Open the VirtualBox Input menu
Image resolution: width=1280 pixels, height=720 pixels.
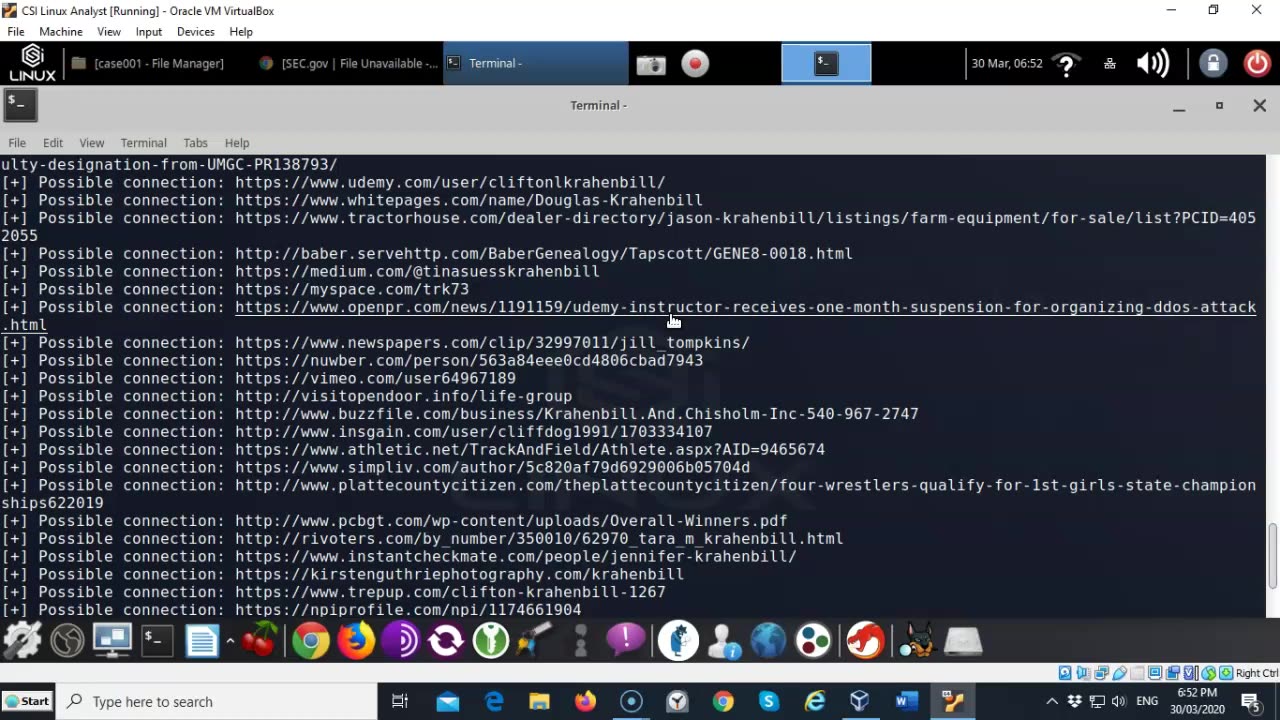(149, 32)
